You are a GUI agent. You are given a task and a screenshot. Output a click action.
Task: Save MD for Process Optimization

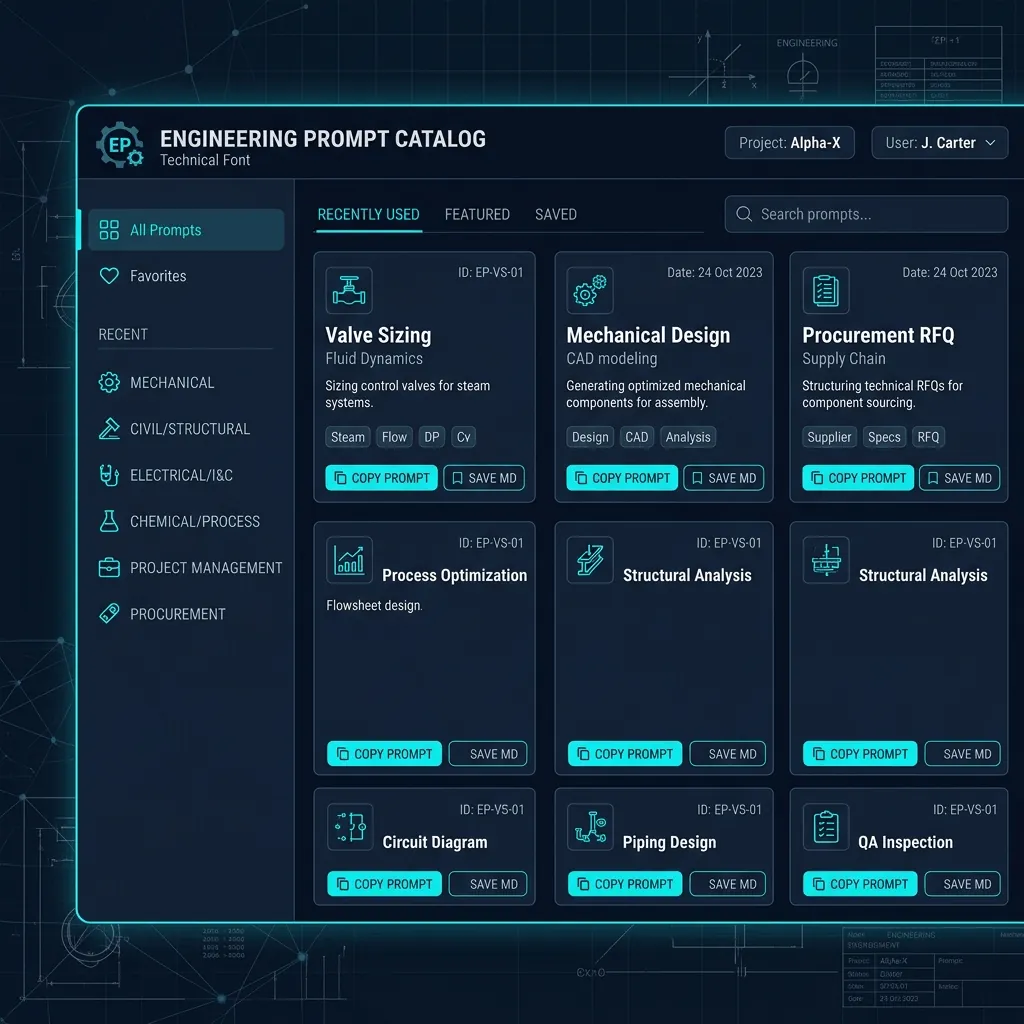click(488, 753)
